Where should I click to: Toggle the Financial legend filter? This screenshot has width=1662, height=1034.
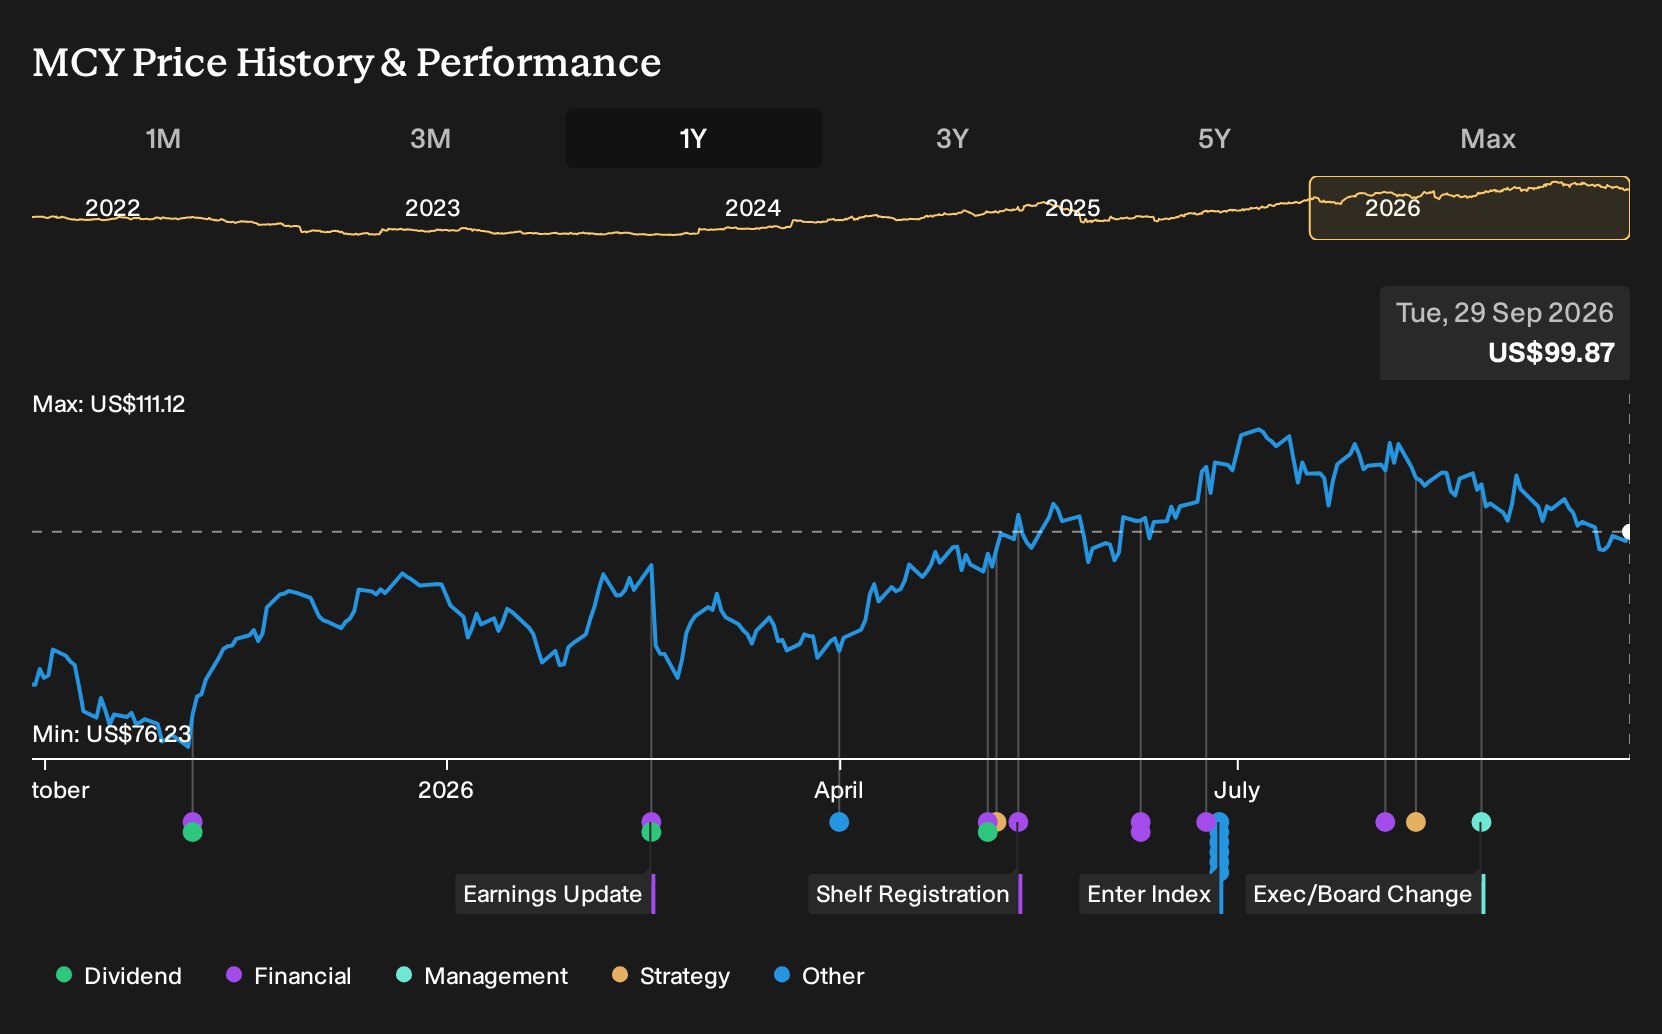(289, 976)
